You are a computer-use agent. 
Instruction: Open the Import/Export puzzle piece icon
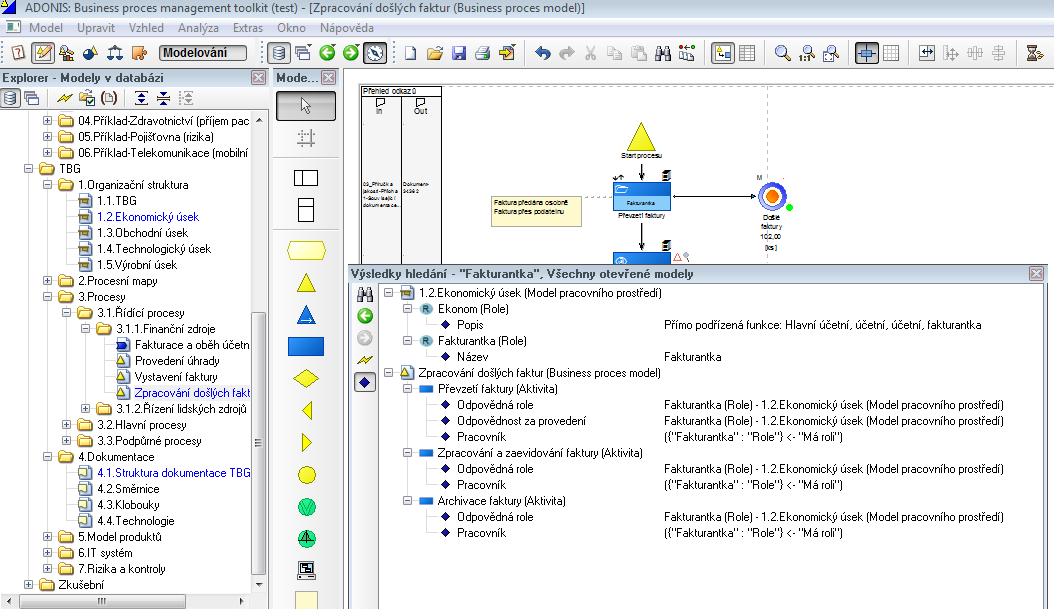point(139,52)
